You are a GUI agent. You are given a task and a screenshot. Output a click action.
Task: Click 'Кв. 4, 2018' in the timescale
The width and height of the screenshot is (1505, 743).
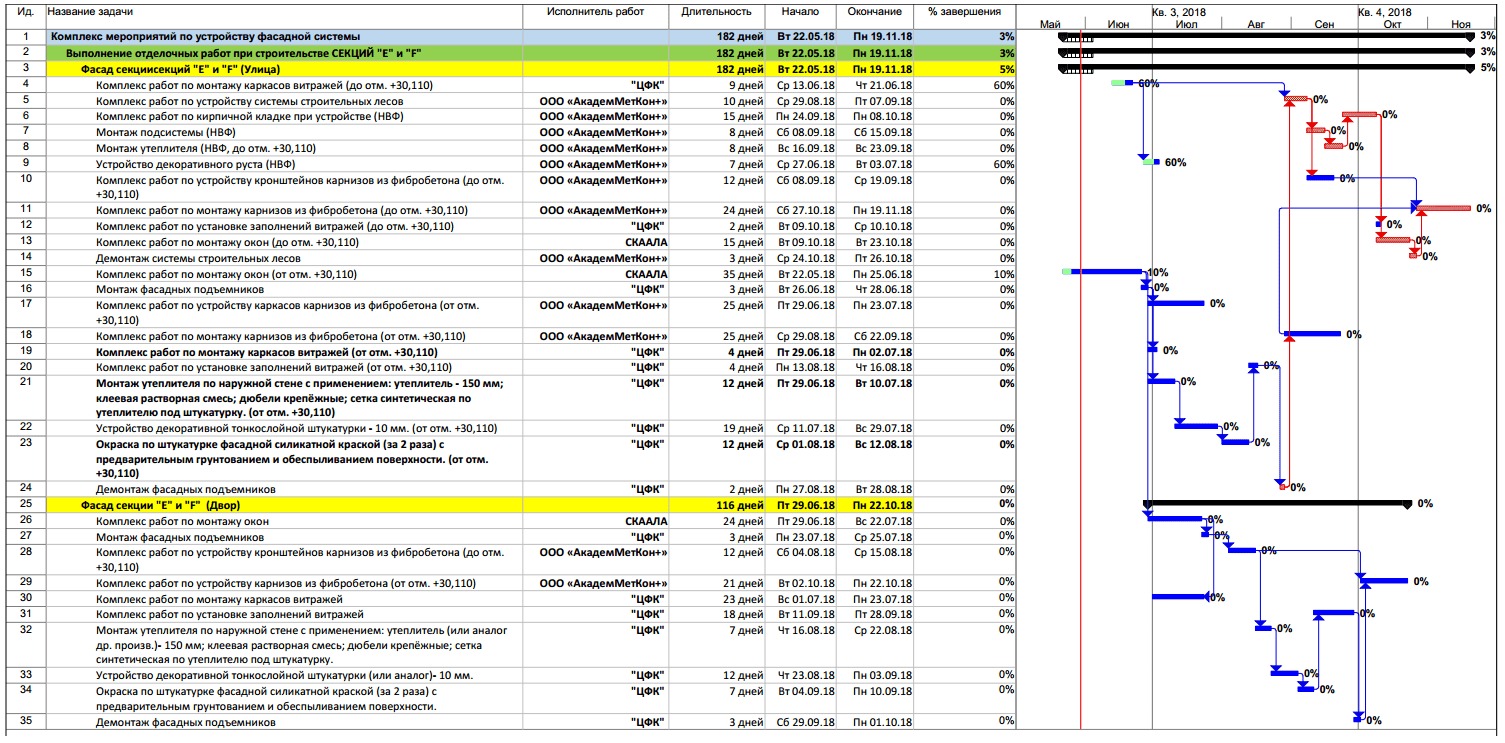click(1384, 11)
